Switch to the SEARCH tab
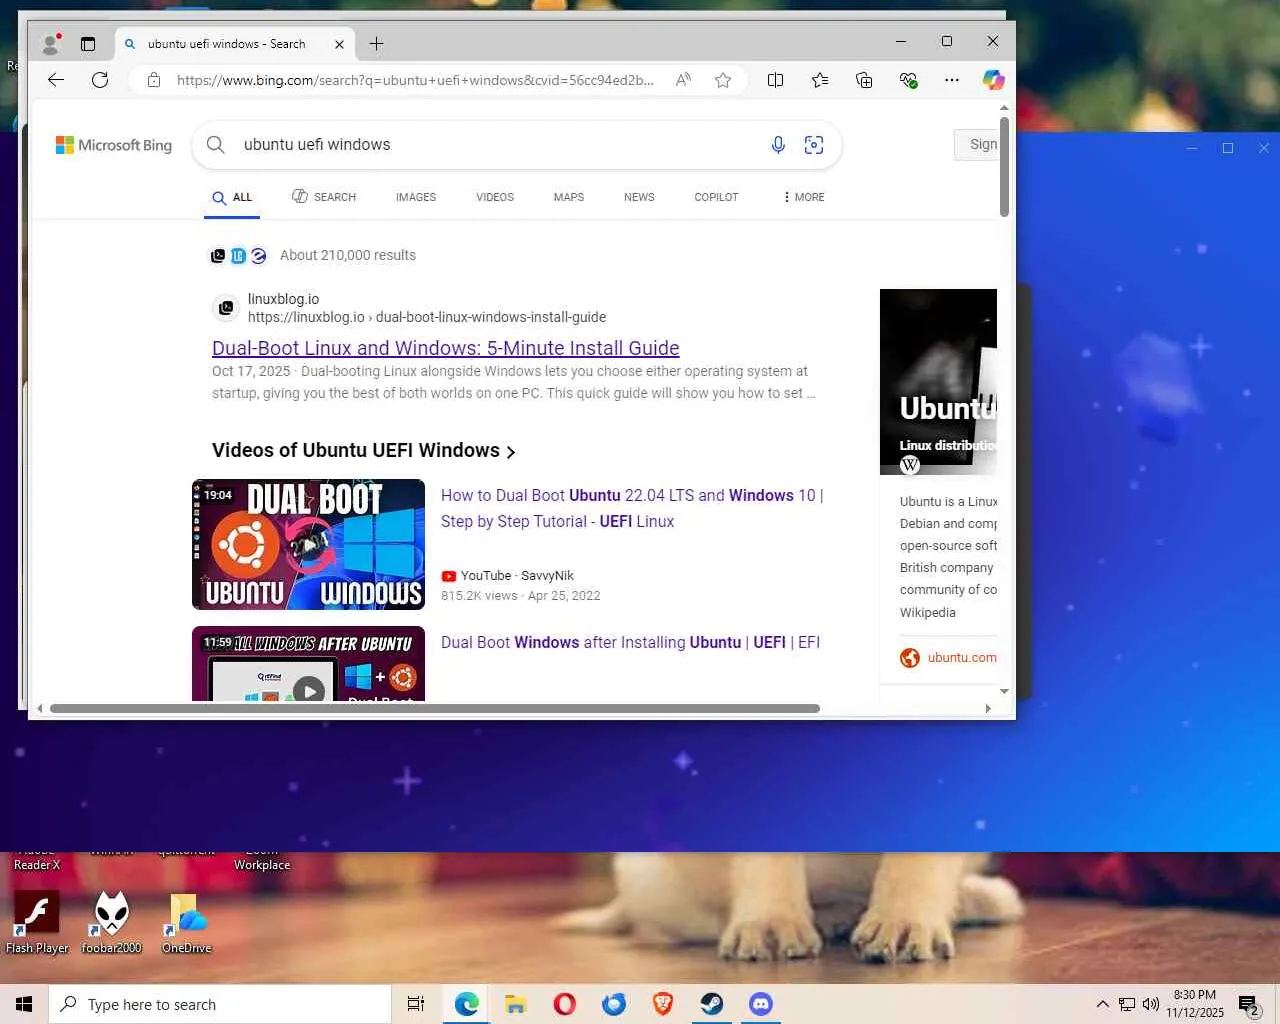The image size is (1280, 1024). tap(324, 197)
